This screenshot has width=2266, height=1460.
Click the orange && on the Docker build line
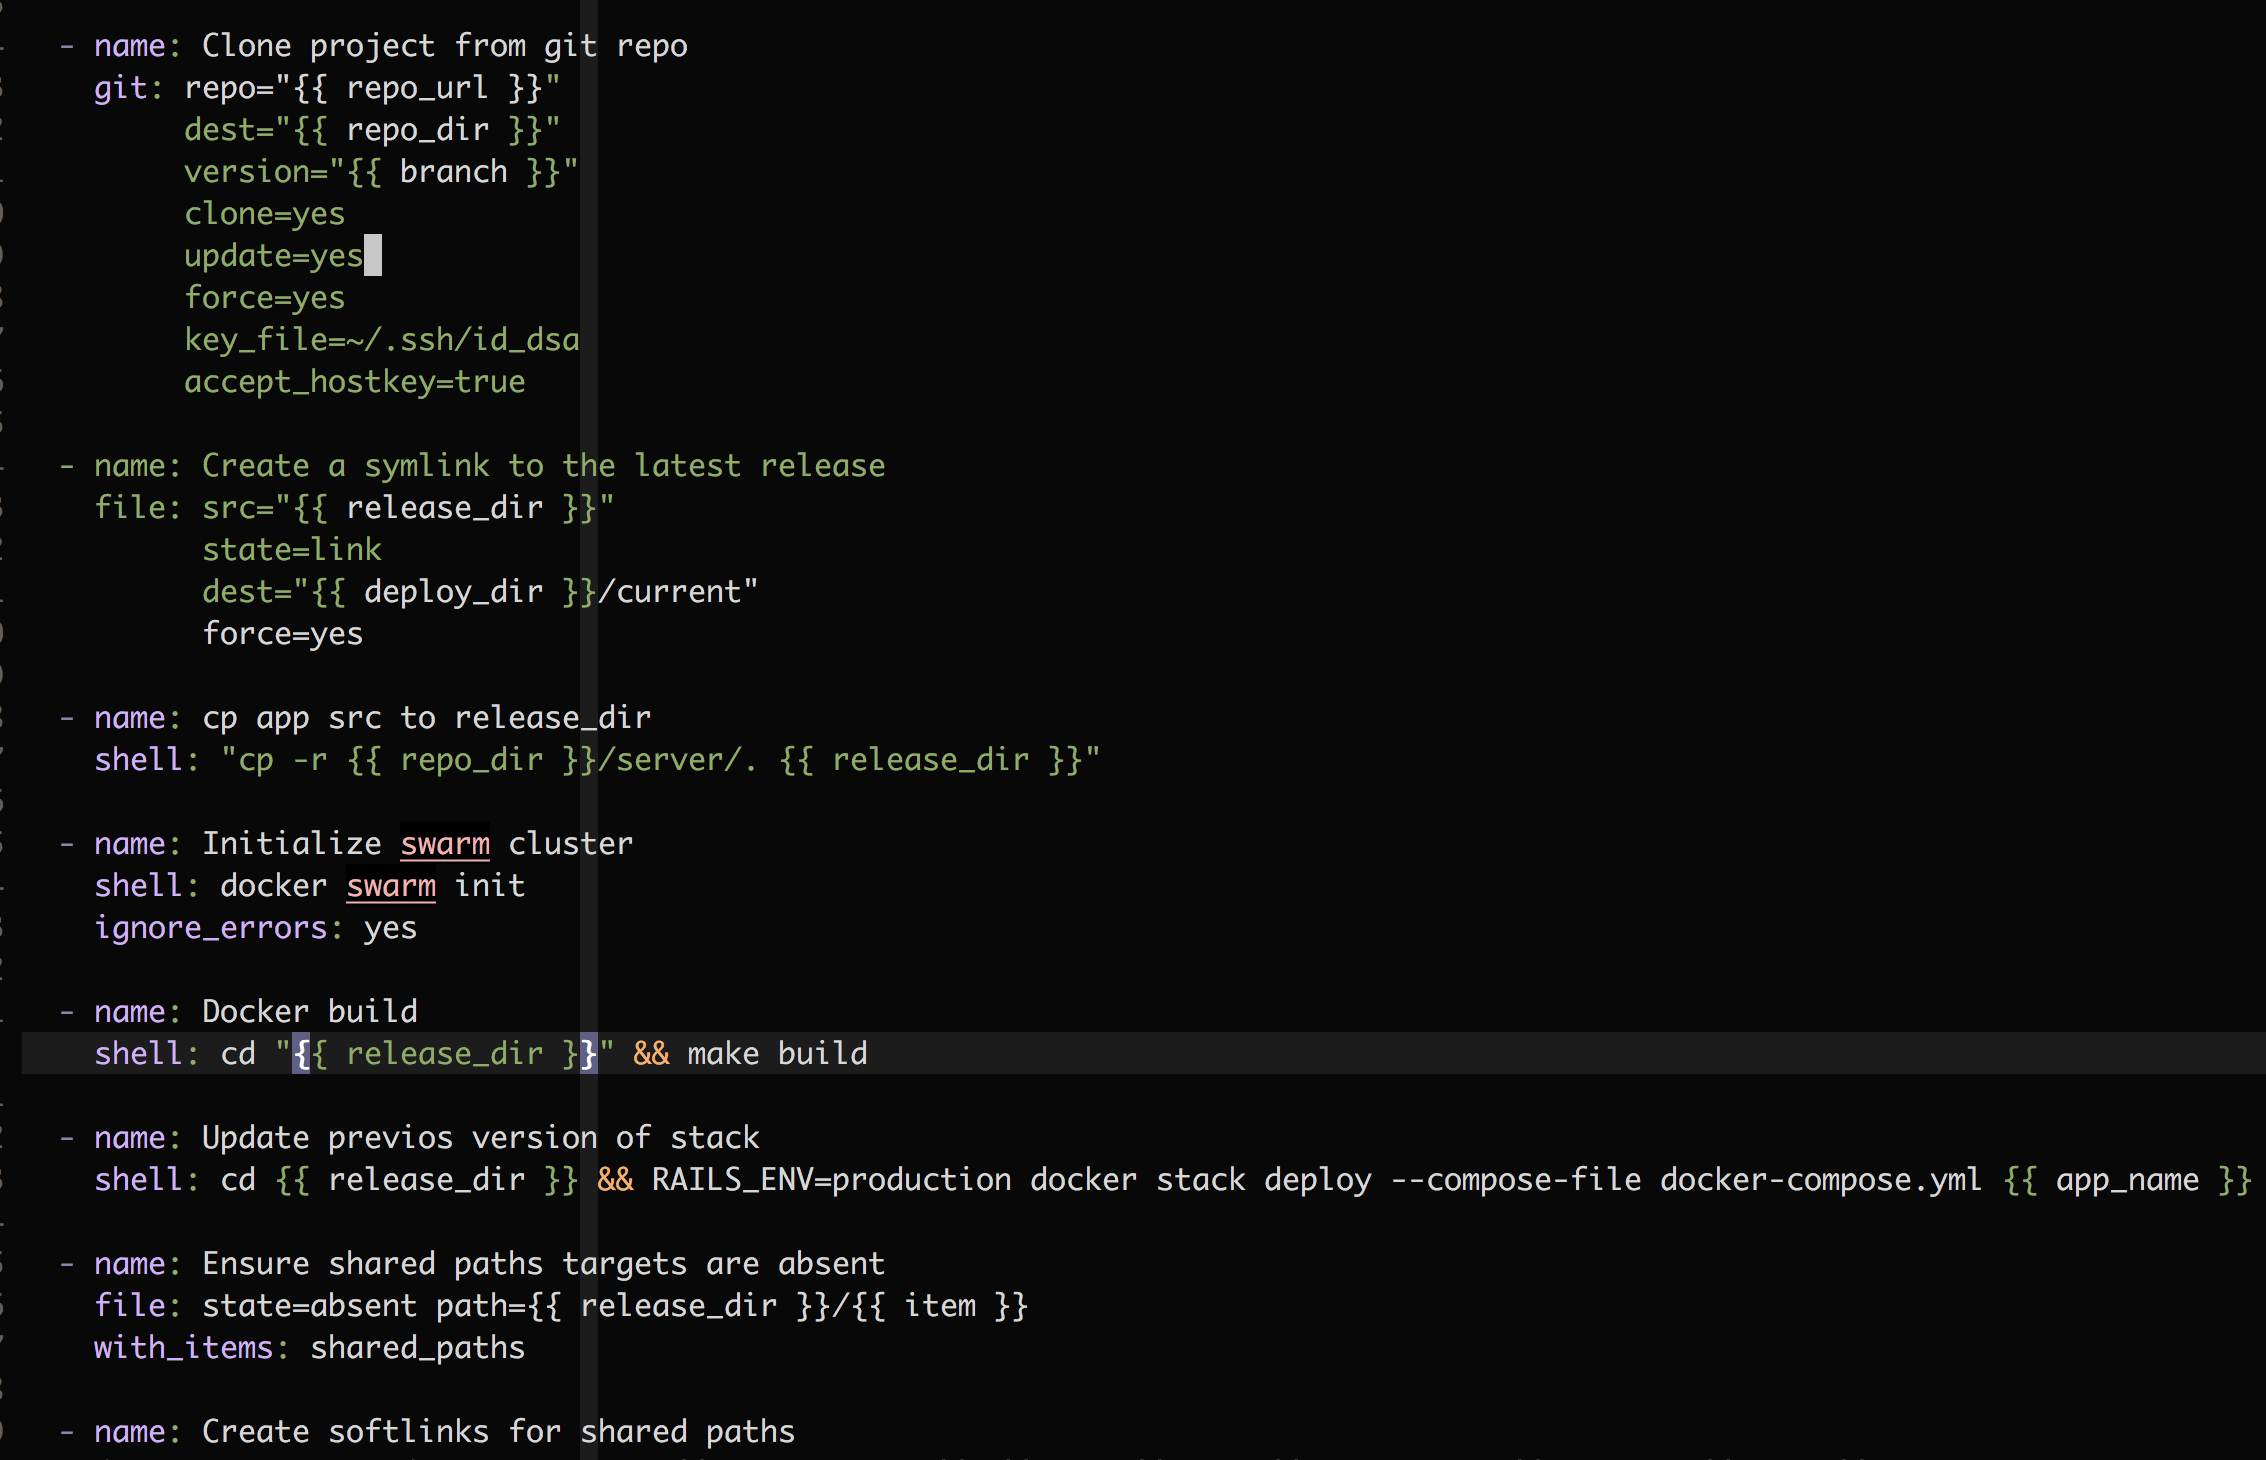651,1053
